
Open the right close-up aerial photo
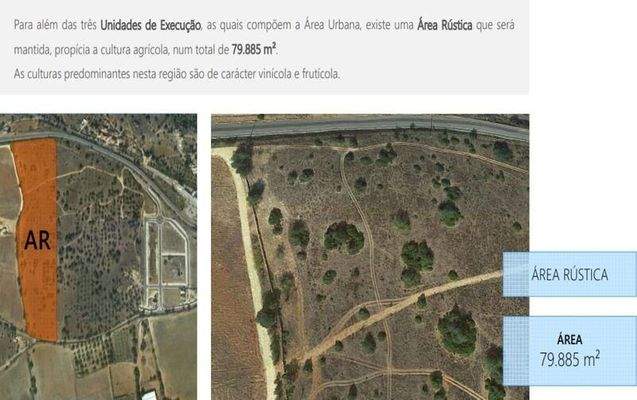[370, 257]
